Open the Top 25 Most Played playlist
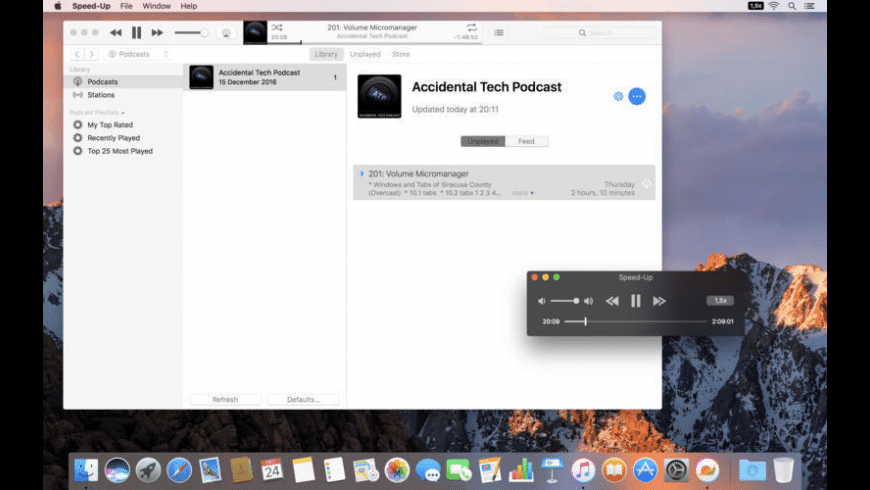The width and height of the screenshot is (870, 490). pos(120,151)
